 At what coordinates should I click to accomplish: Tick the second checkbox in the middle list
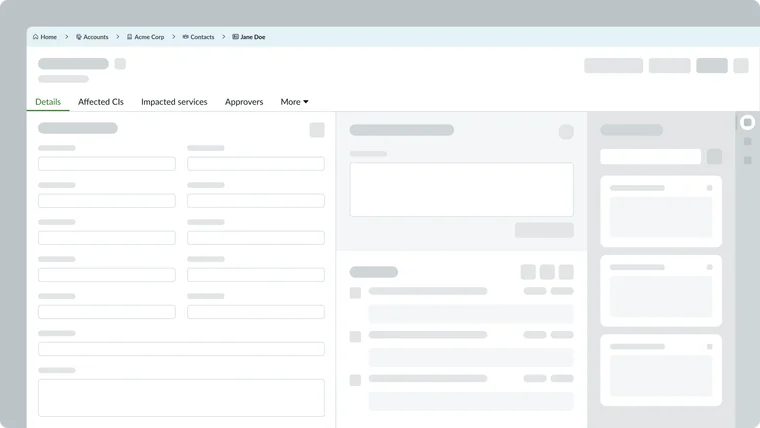pos(355,336)
